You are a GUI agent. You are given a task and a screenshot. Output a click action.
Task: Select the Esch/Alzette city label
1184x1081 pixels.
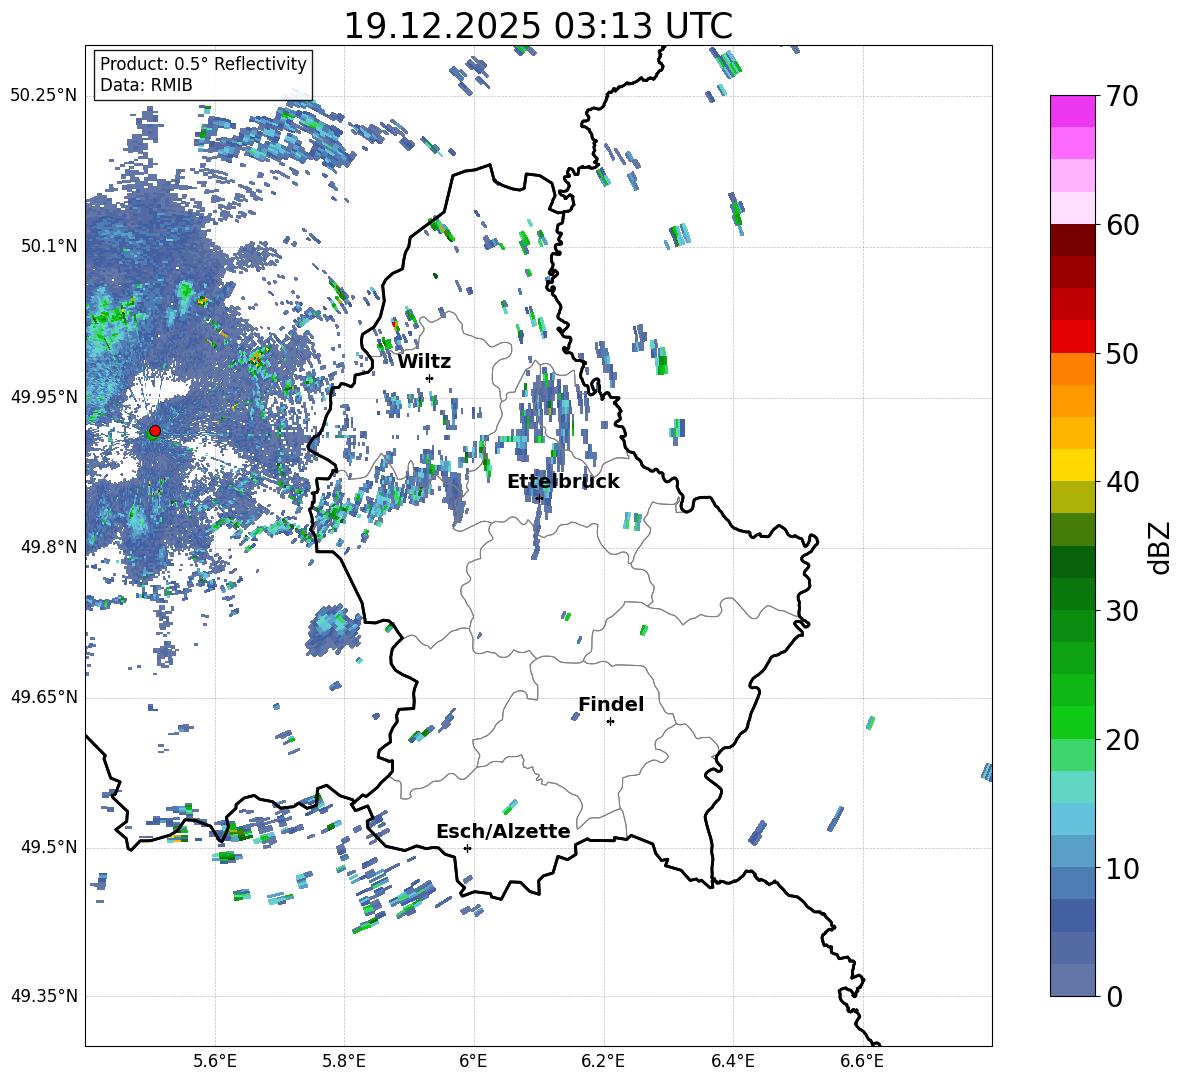503,831
